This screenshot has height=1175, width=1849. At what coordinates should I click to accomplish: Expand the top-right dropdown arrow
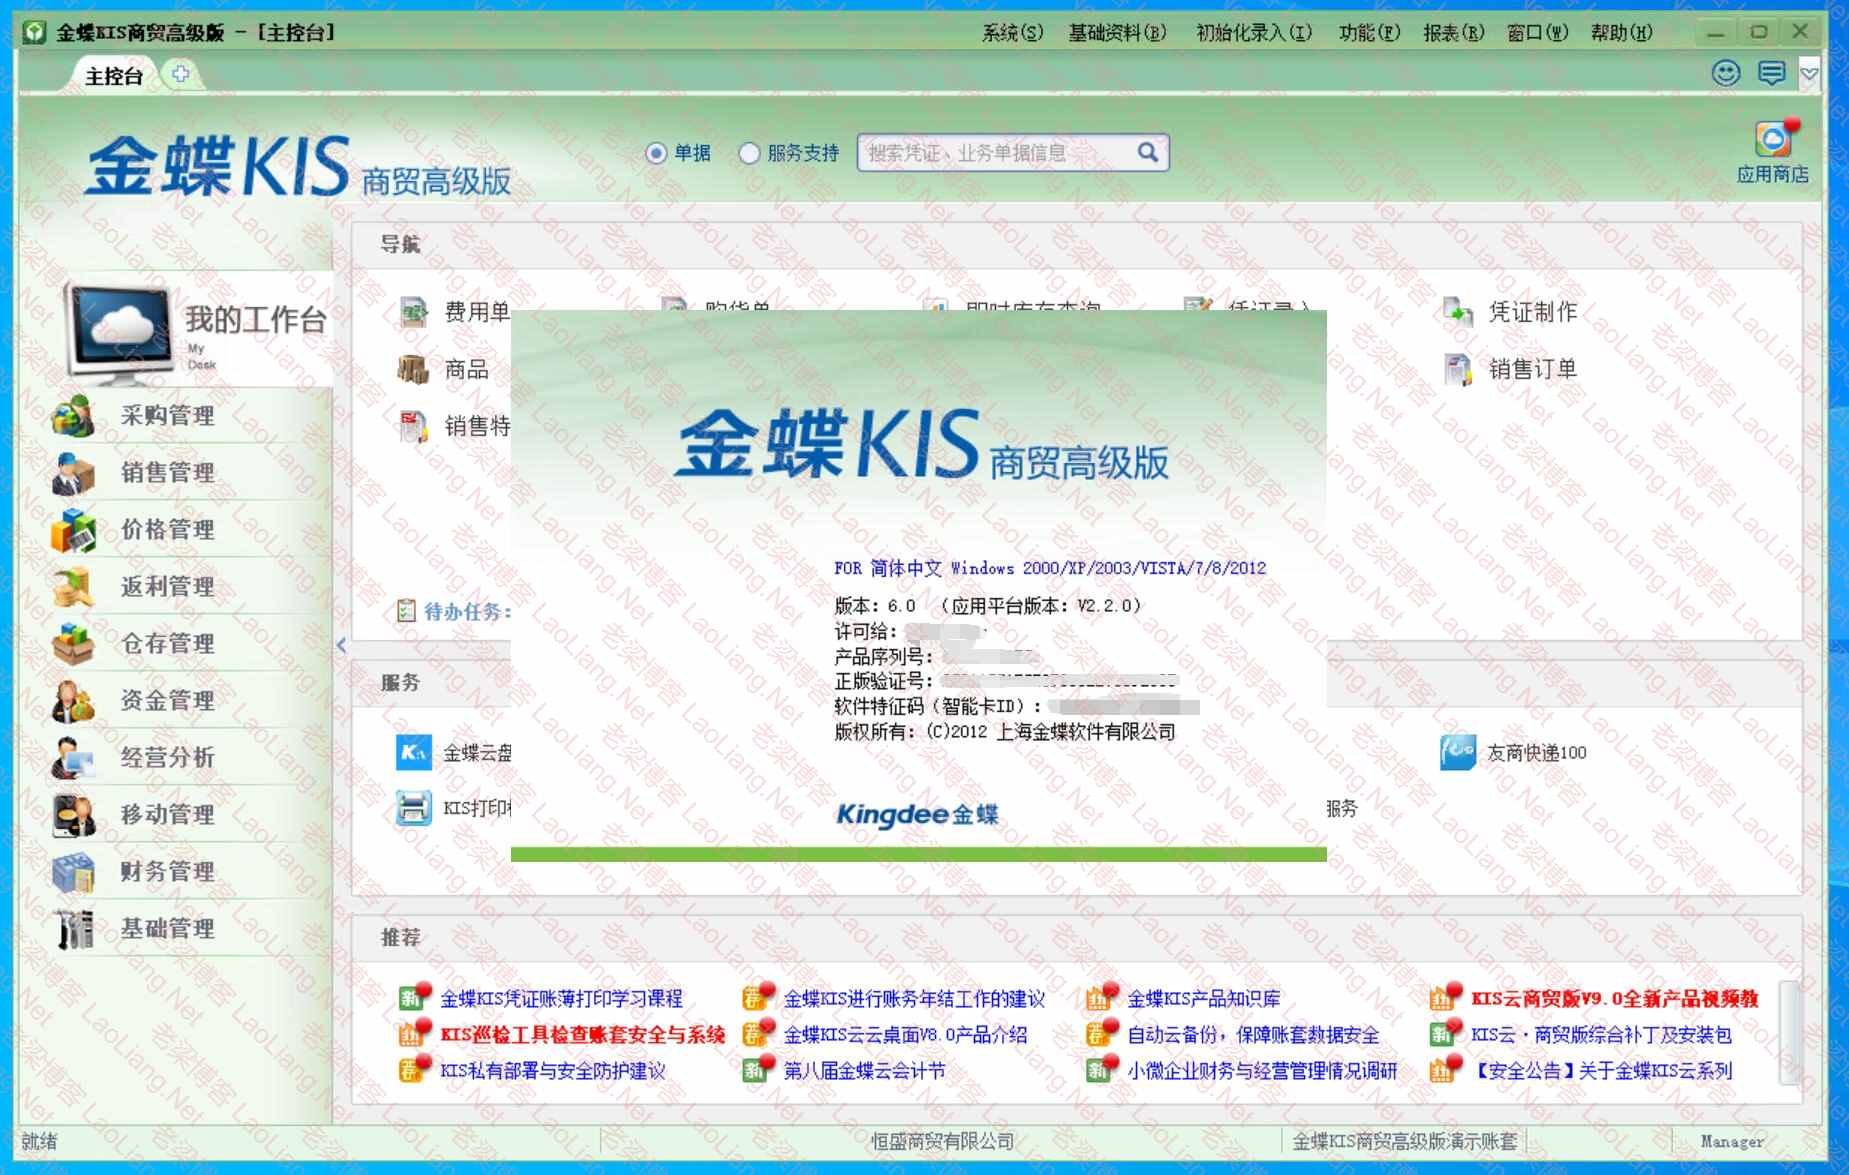coord(1809,73)
